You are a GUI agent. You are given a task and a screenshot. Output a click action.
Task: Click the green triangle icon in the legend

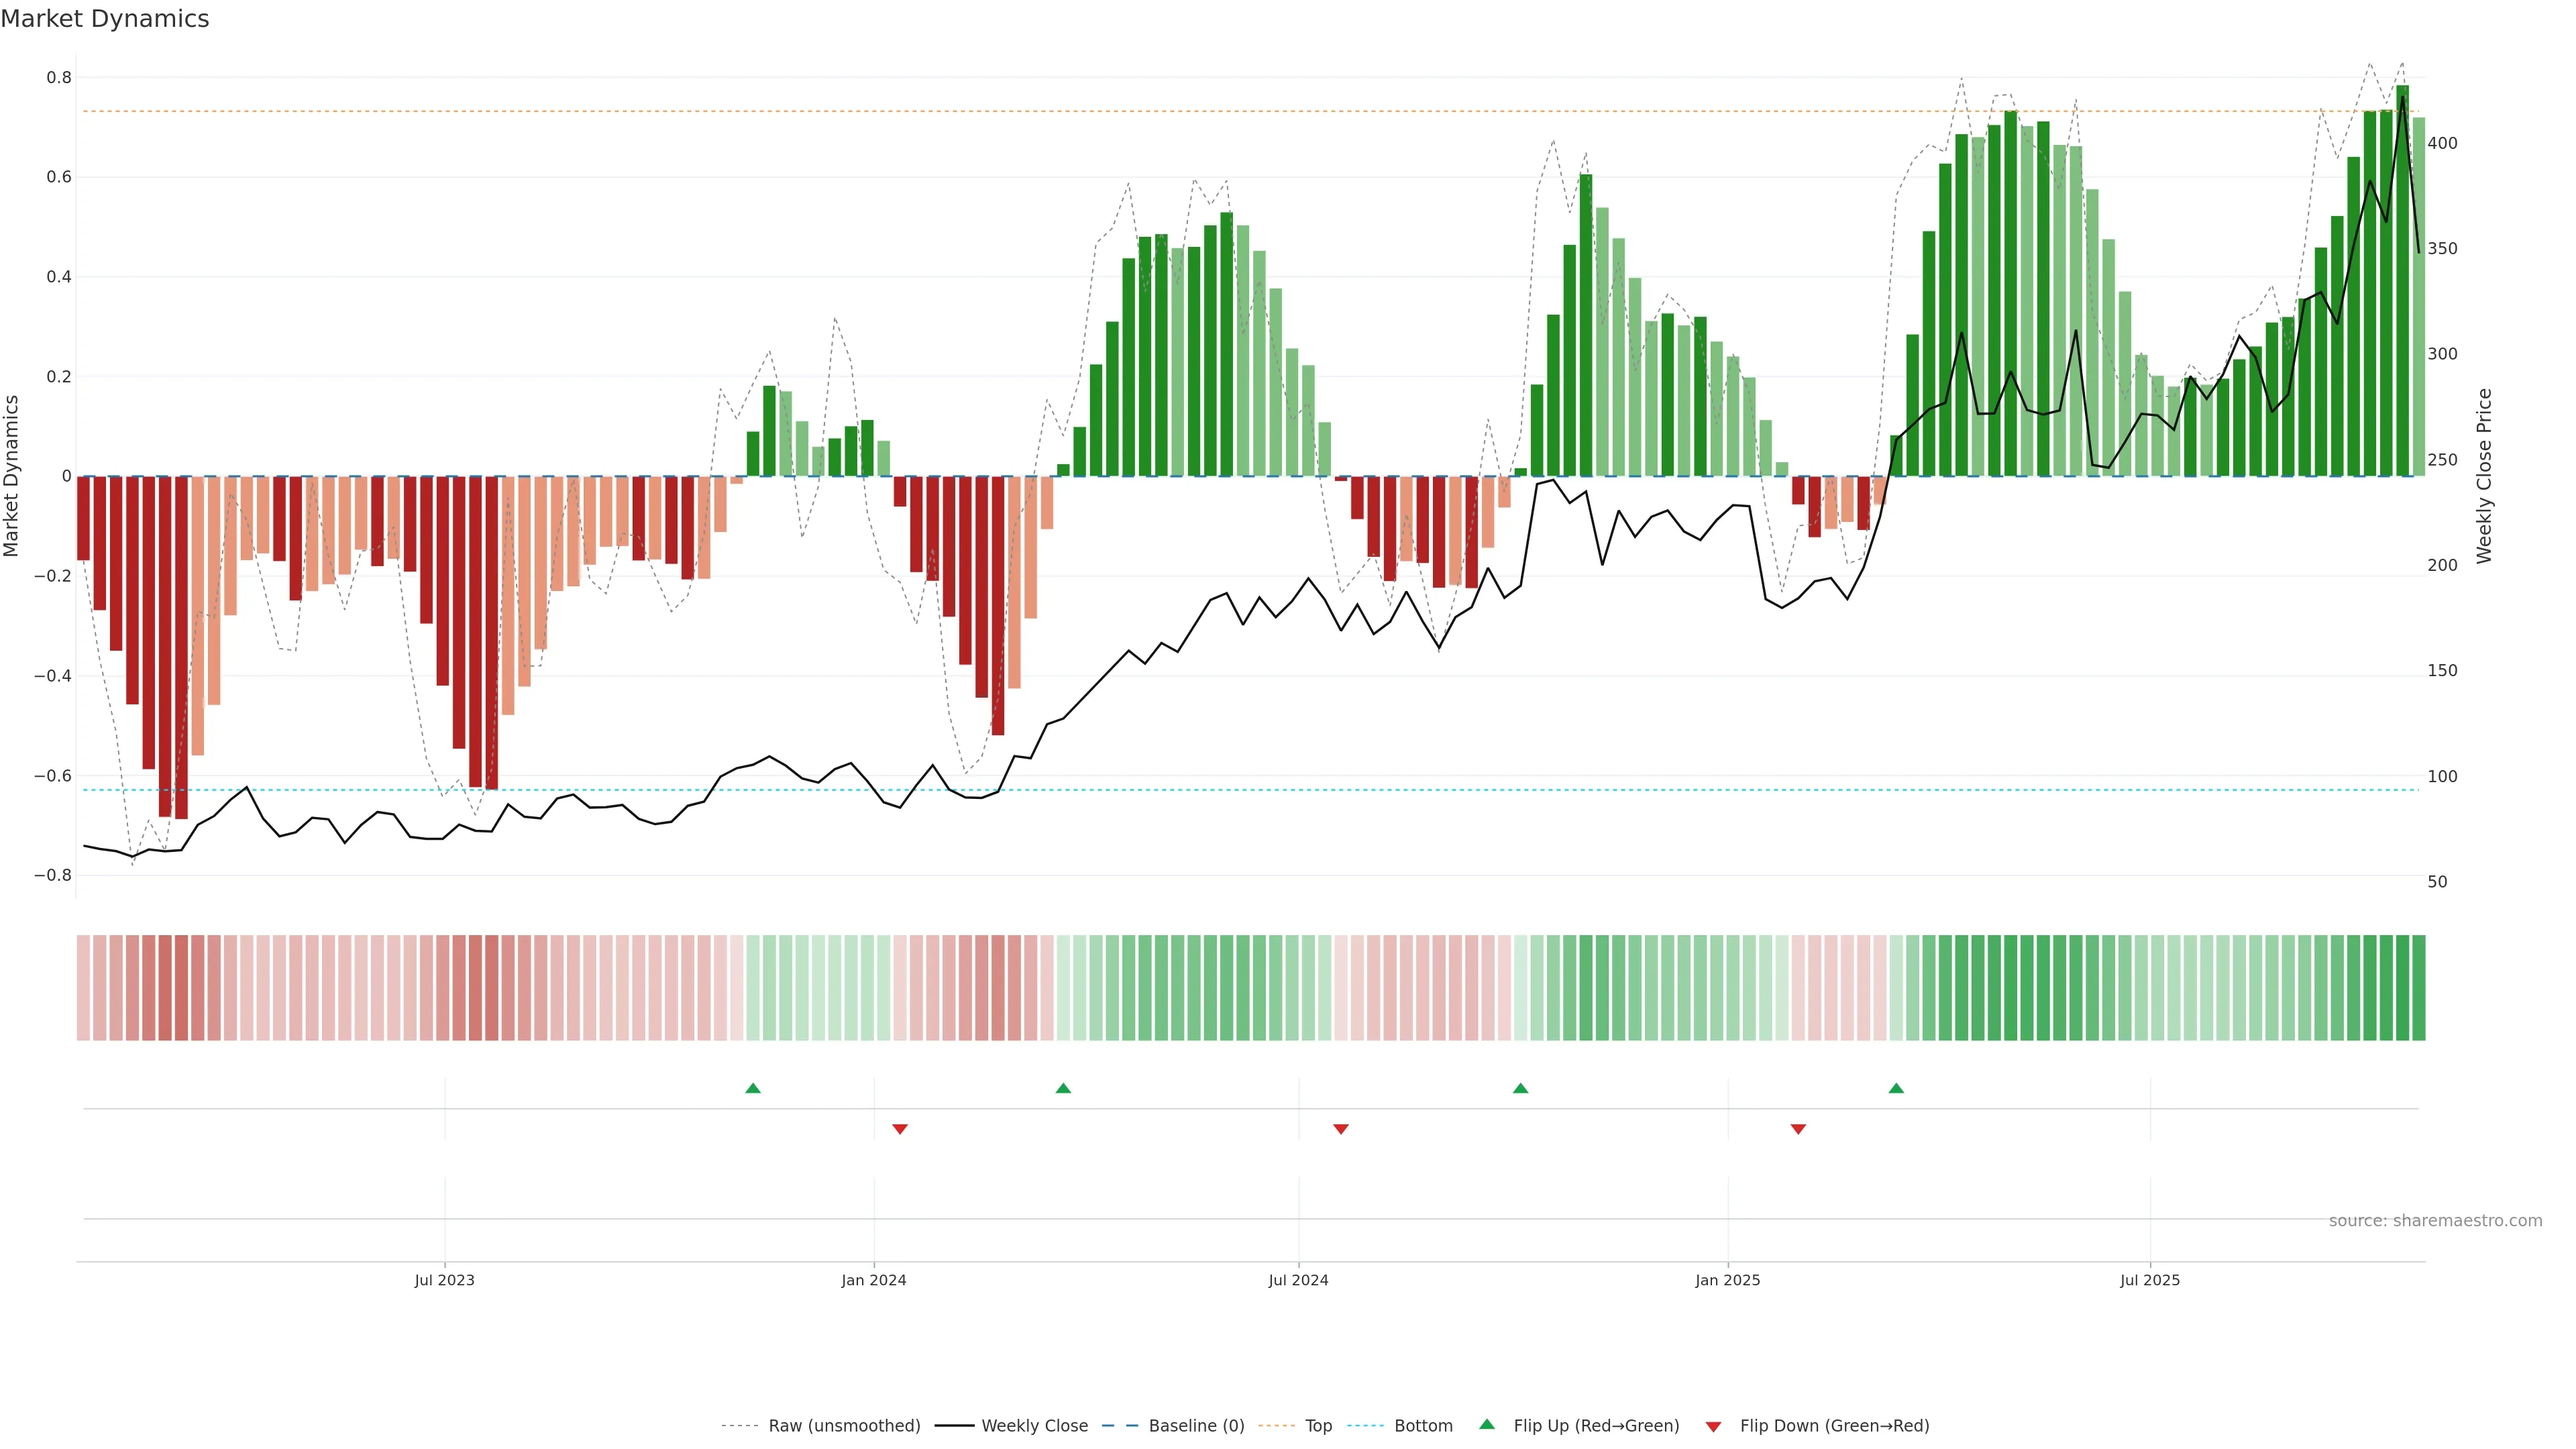[x=1487, y=1424]
